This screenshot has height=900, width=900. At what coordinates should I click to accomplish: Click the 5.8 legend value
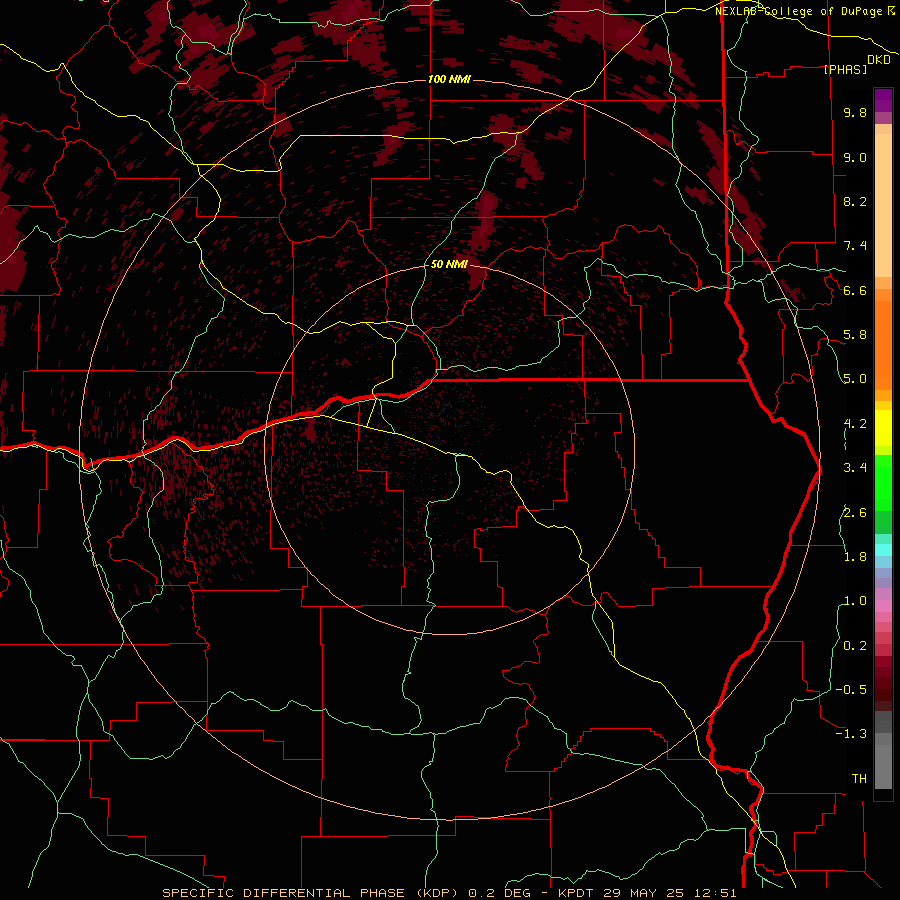coord(855,335)
